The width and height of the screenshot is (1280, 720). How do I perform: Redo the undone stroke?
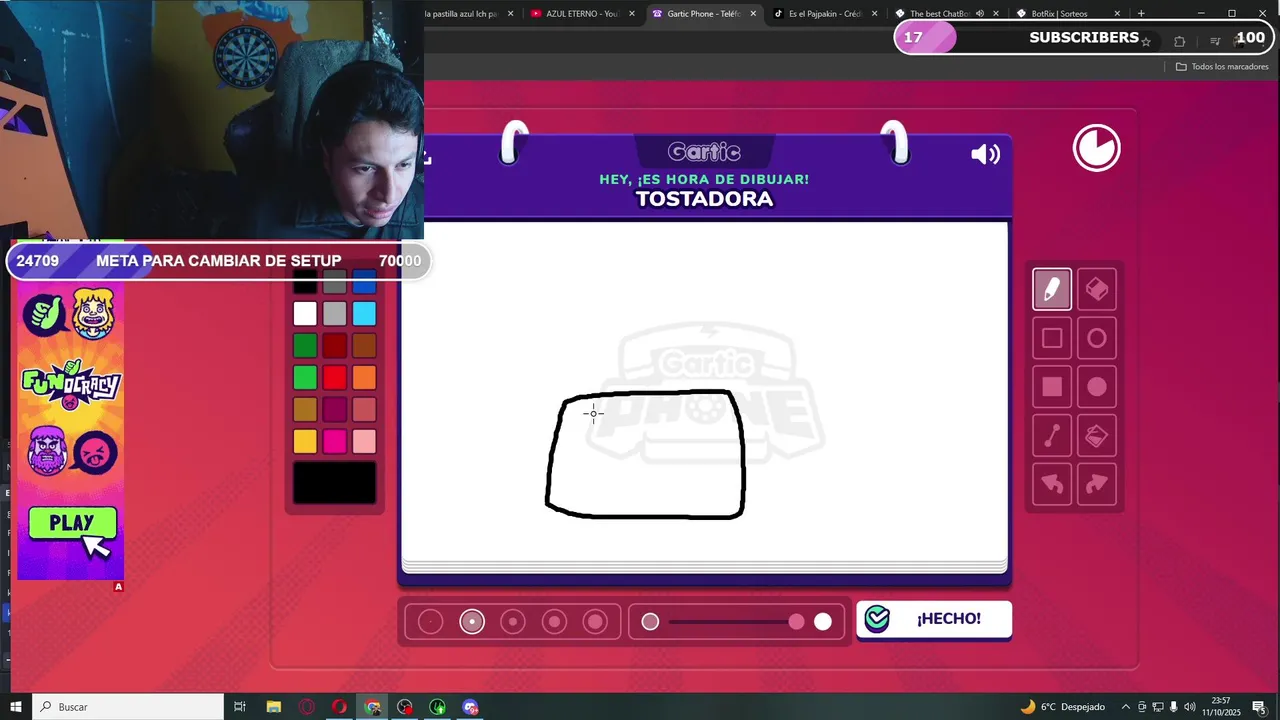[x=1097, y=484]
